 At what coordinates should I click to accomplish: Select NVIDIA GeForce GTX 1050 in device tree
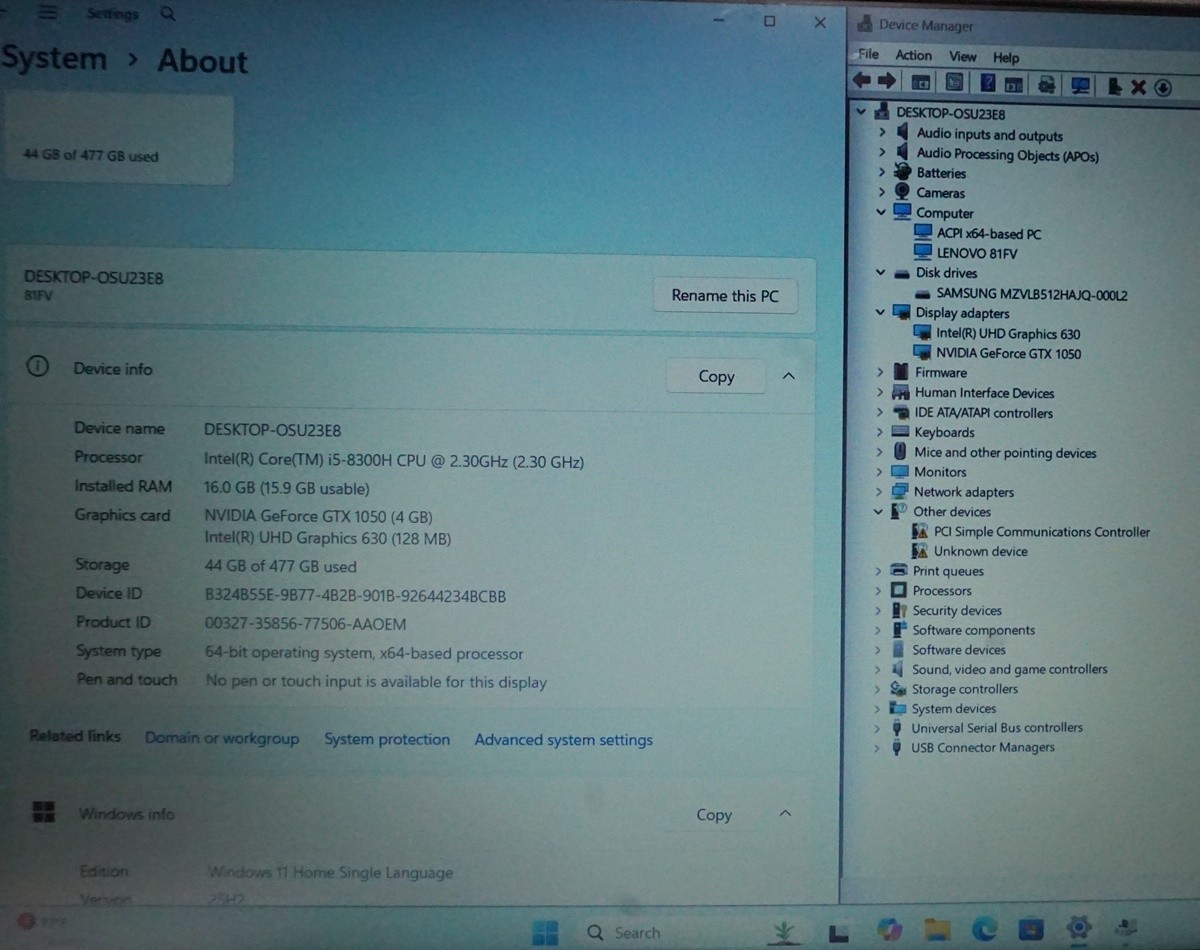point(1008,353)
